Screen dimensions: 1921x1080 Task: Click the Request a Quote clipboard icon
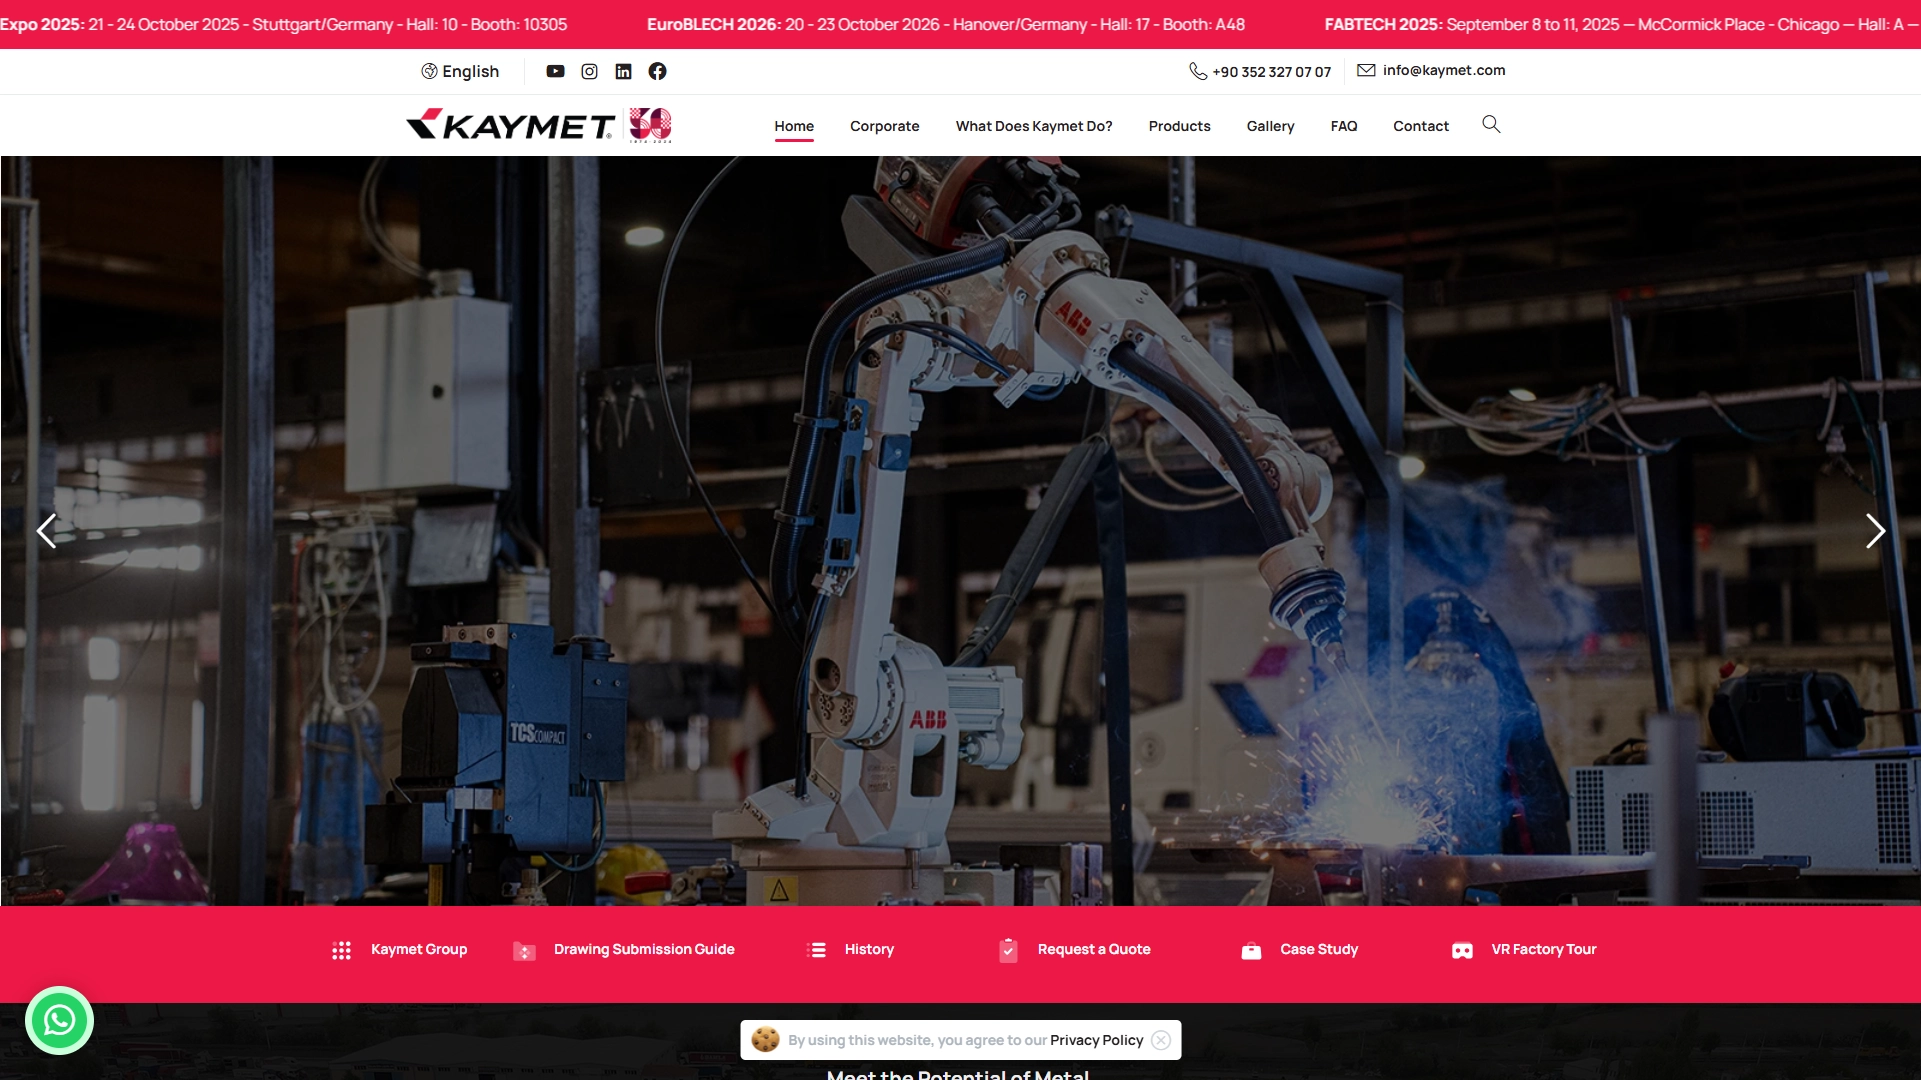tap(1008, 950)
